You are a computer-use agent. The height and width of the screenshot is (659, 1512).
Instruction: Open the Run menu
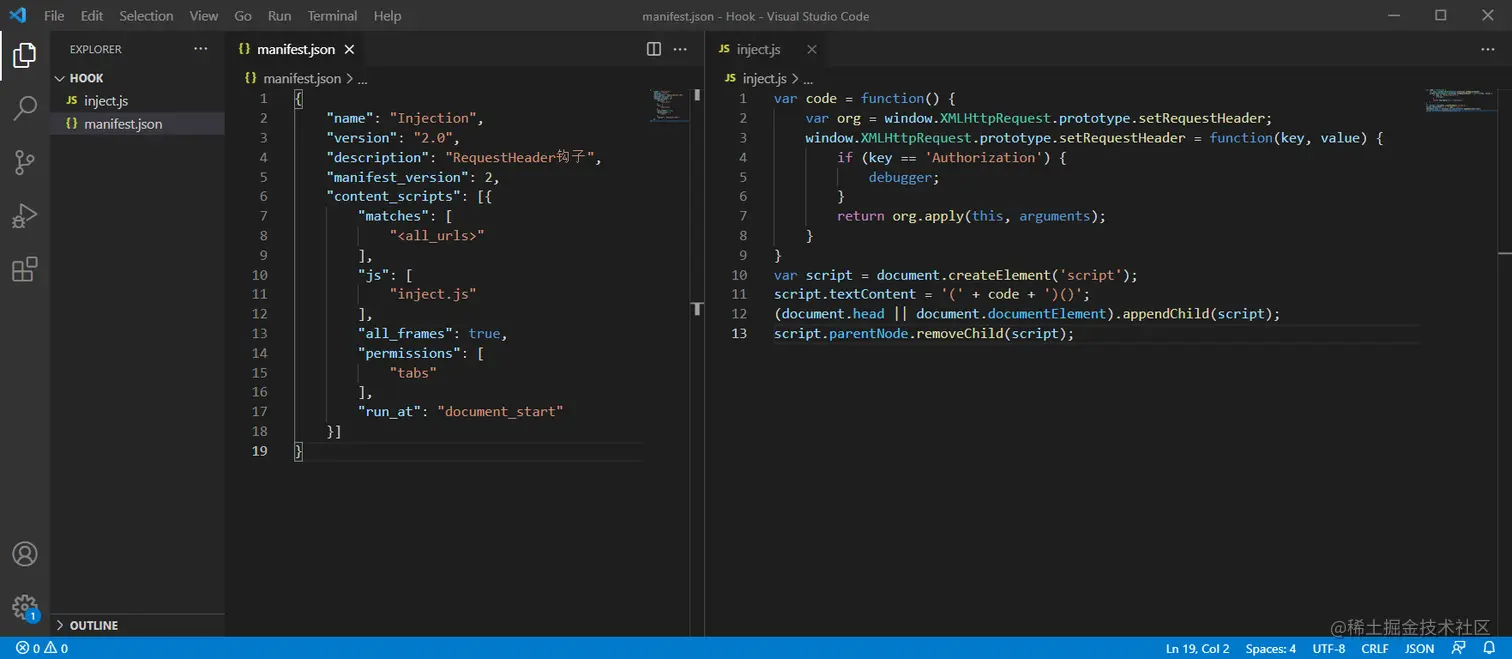click(x=280, y=16)
